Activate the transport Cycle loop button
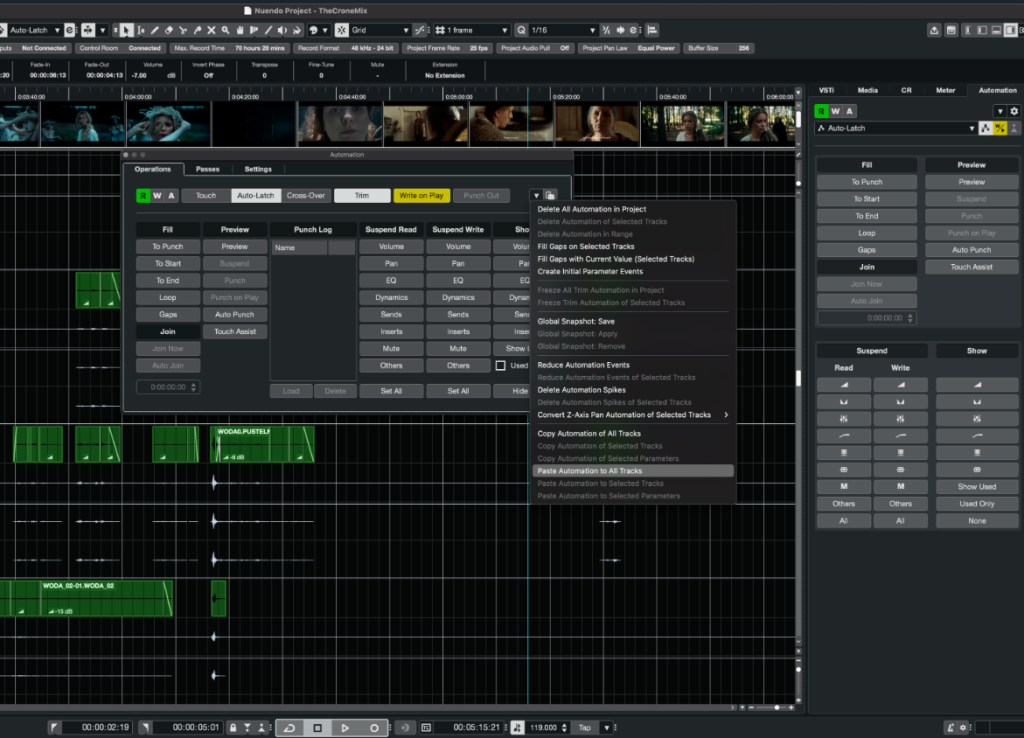Screen dimensions: 1024x738 click(x=289, y=728)
